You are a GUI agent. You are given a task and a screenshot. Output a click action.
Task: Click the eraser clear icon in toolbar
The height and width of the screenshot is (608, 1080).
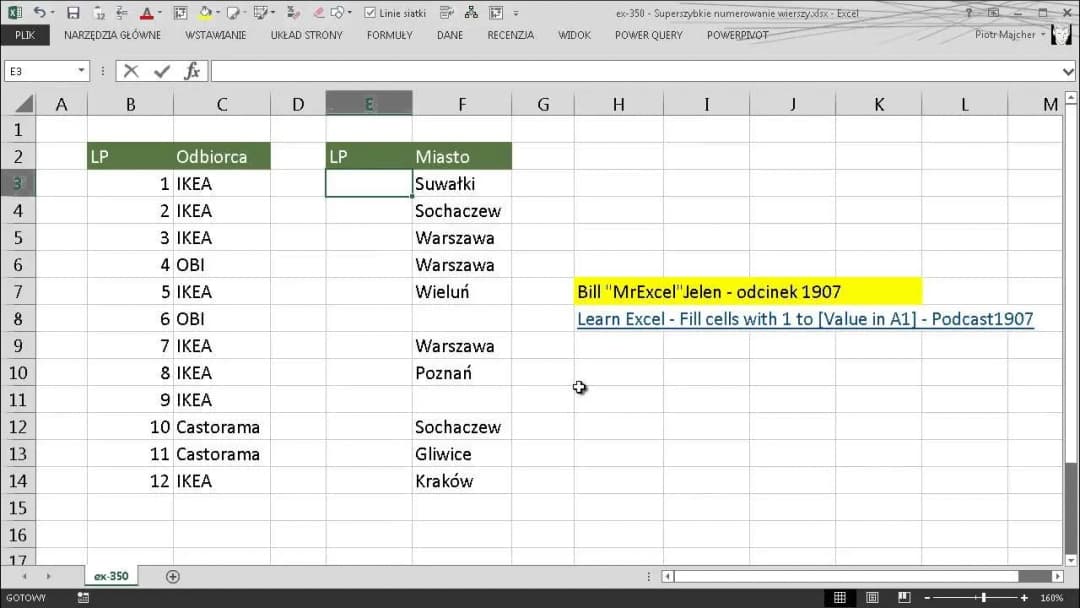point(319,13)
